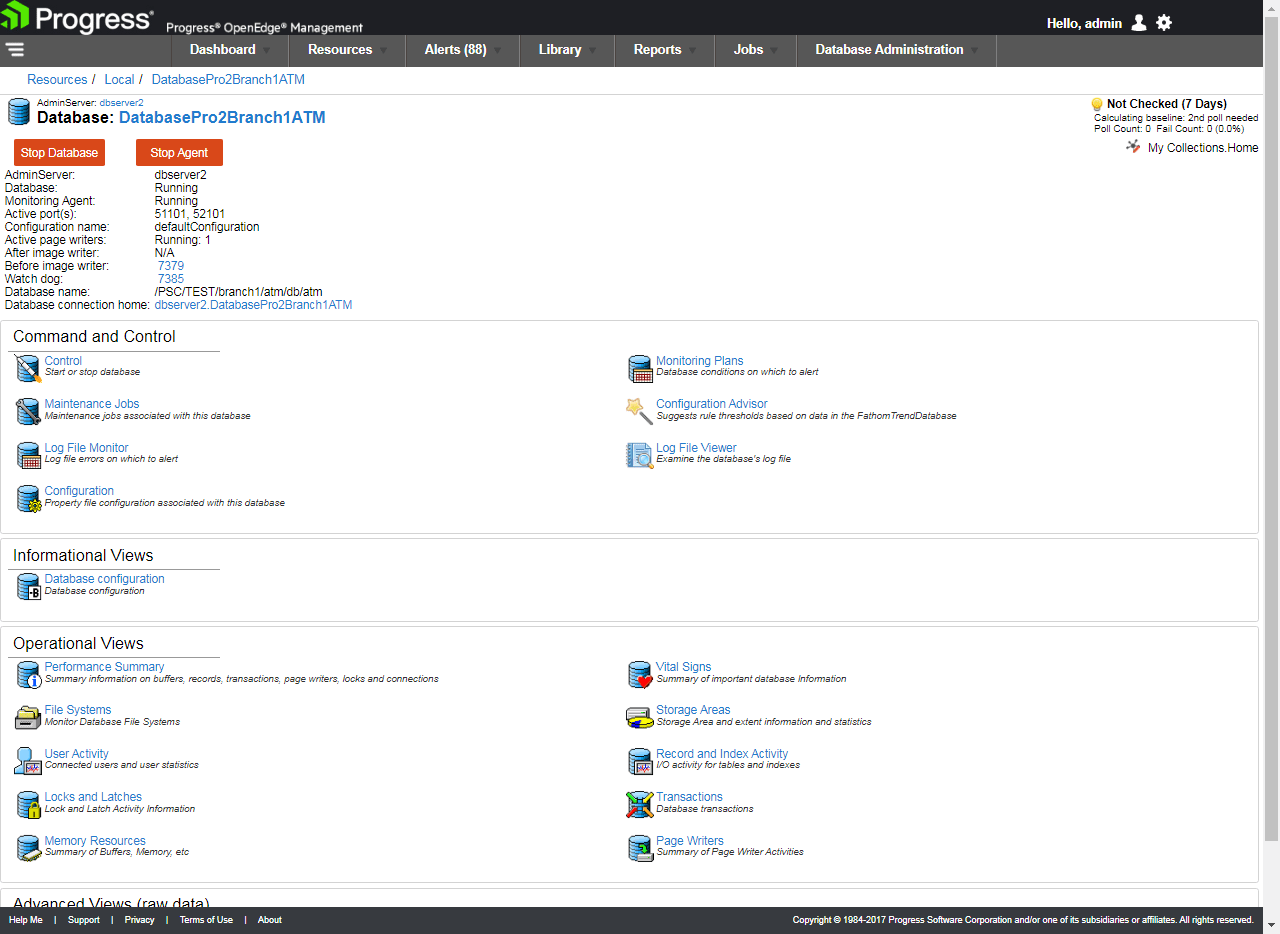The width and height of the screenshot is (1280, 934).
Task: Expand the Dashboard menu arrow
Action: tap(266, 50)
